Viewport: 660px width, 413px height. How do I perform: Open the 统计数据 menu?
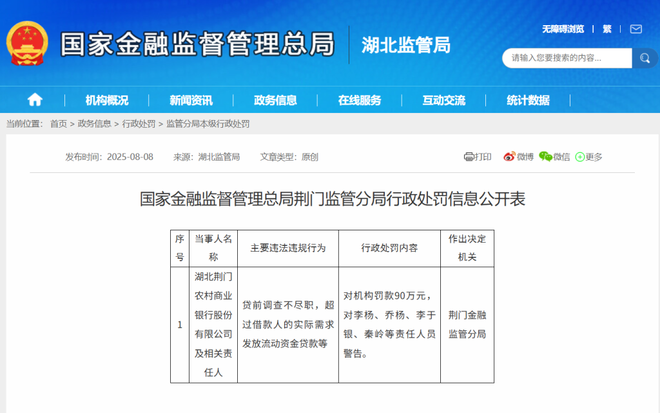click(x=528, y=100)
